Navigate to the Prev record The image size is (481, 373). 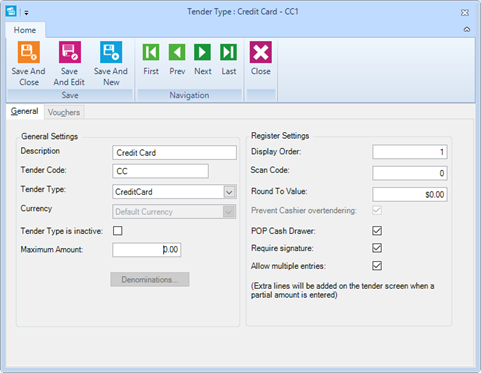[x=177, y=52]
